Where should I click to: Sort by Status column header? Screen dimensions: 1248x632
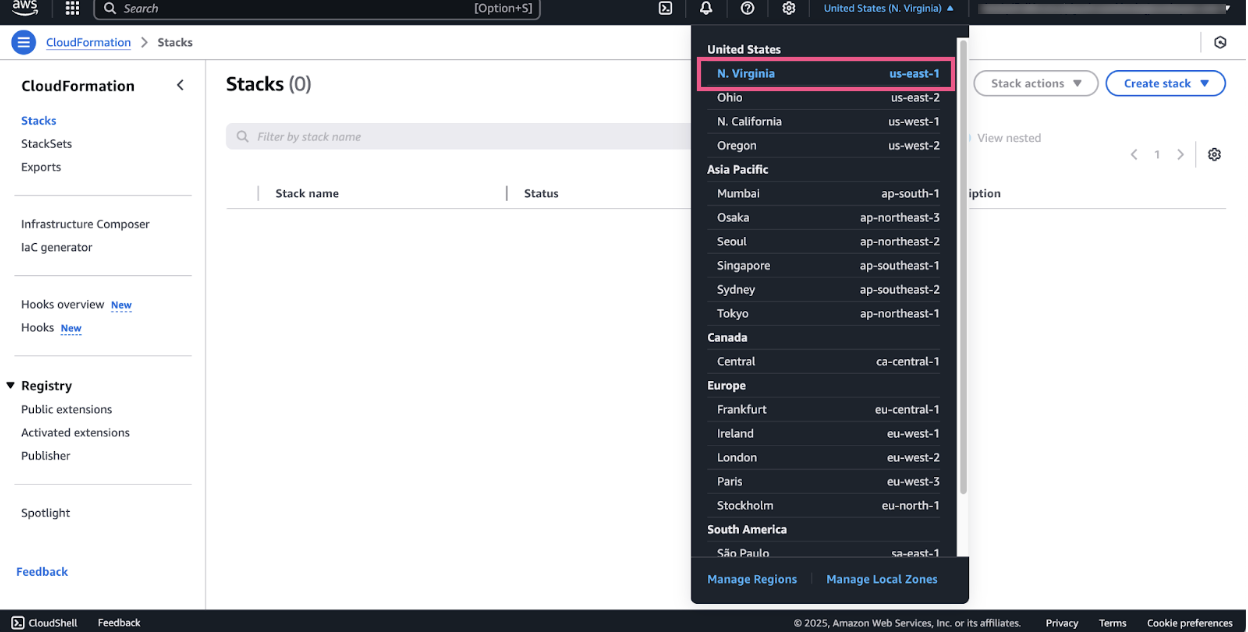click(541, 193)
